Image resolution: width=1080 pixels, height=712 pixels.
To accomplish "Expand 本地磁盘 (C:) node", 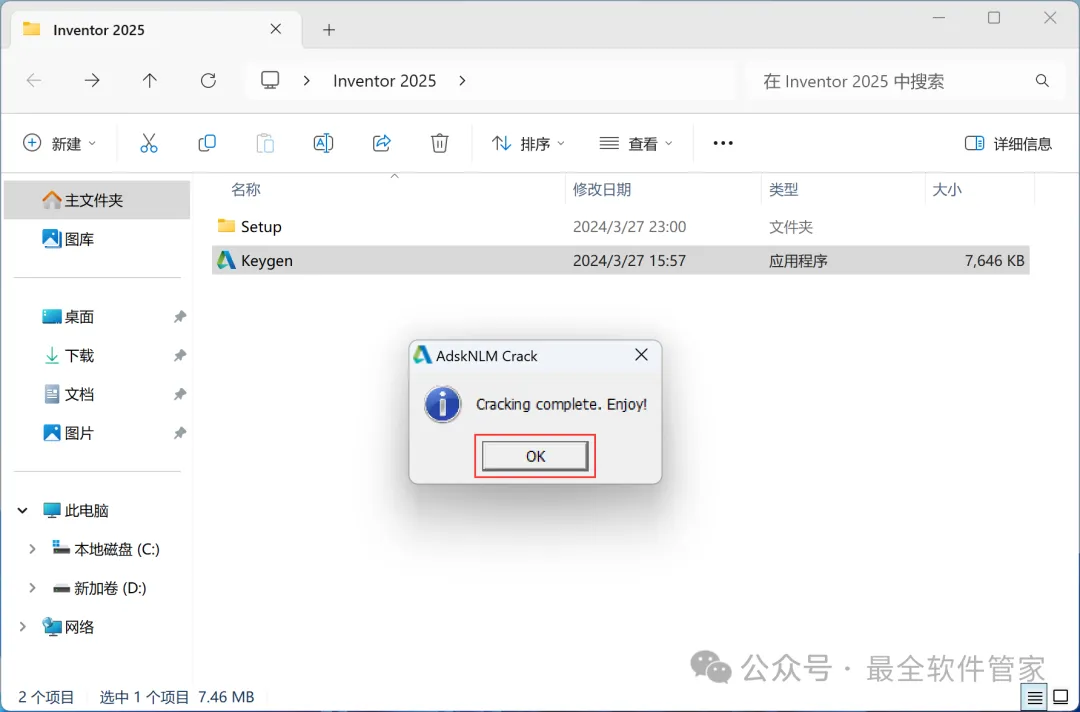I will 32,549.
